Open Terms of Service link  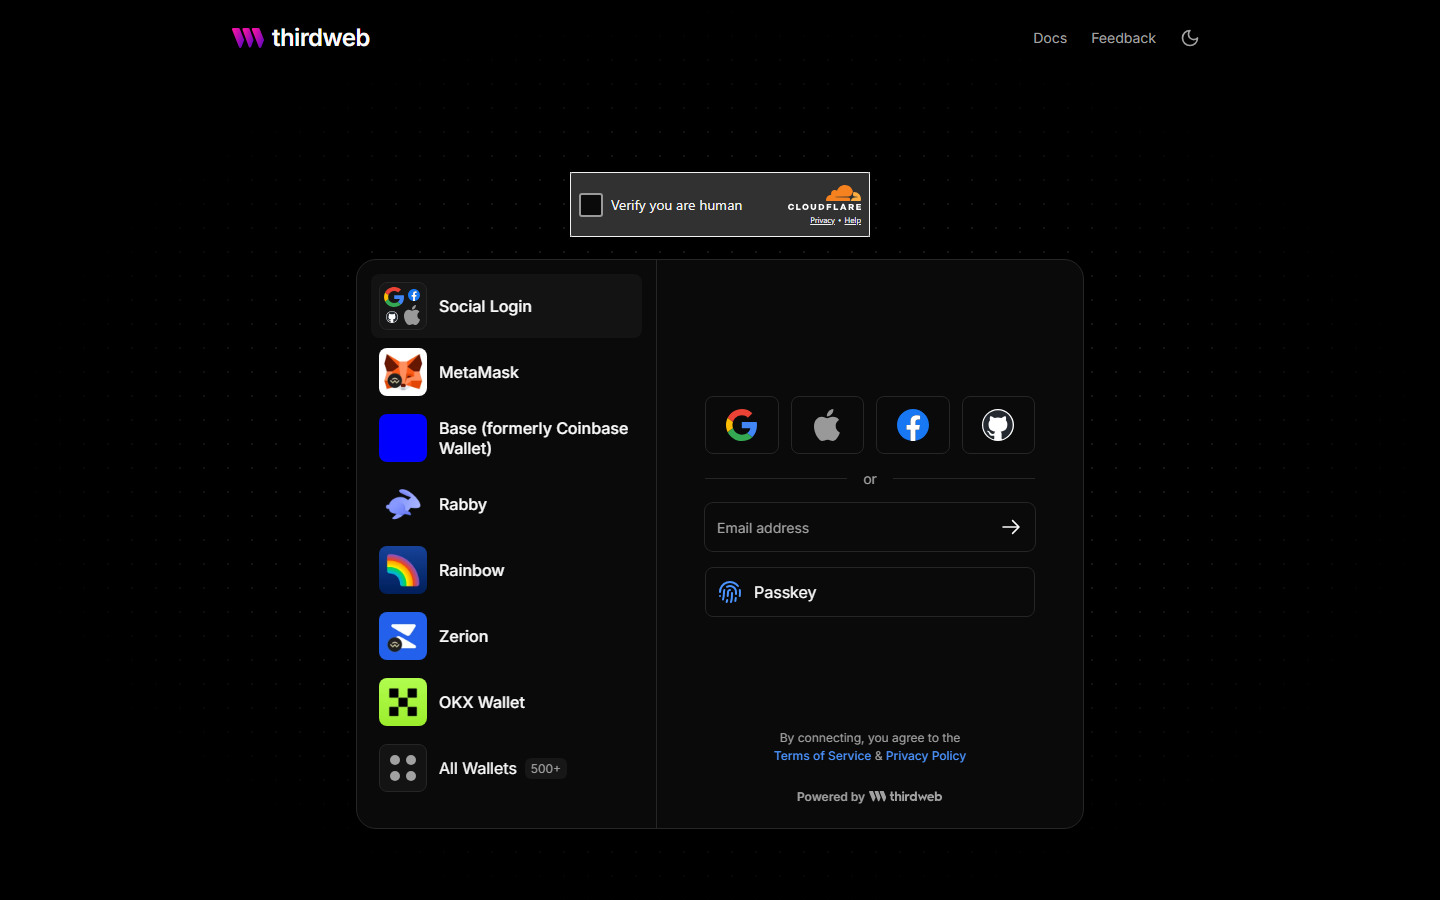click(822, 756)
